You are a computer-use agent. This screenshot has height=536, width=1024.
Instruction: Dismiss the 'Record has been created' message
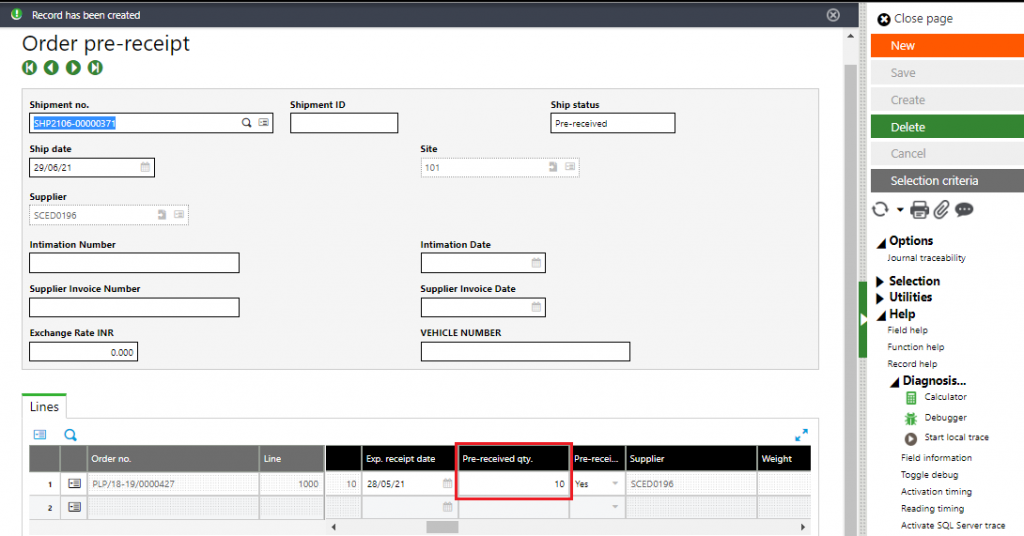833,14
